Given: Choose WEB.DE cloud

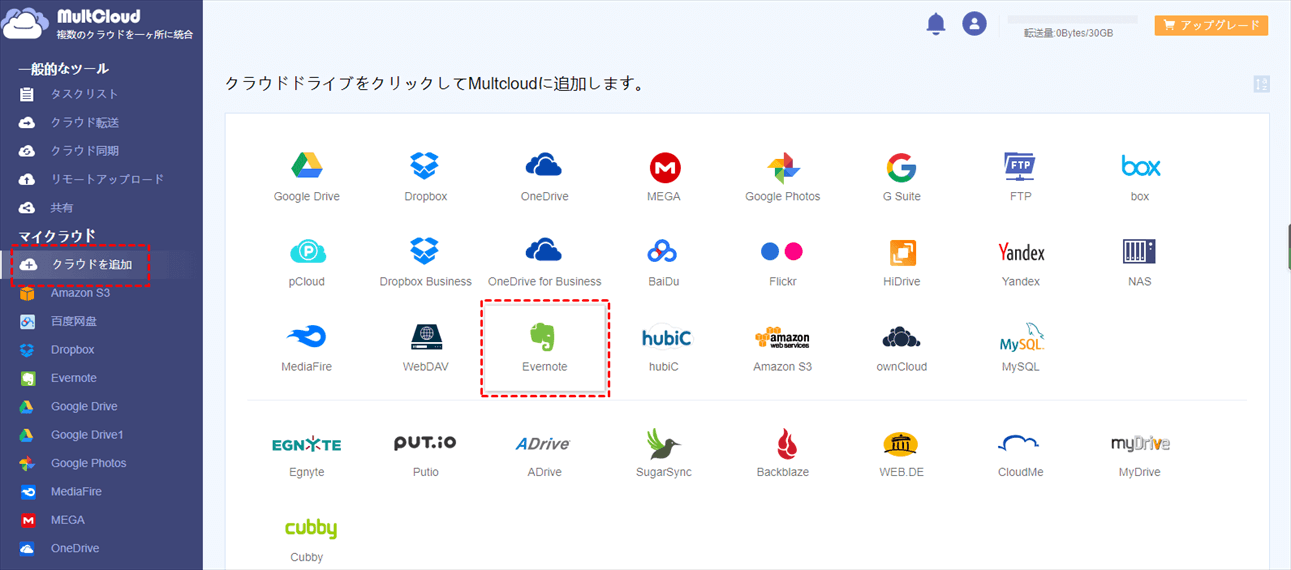Looking at the screenshot, I should tap(901, 454).
